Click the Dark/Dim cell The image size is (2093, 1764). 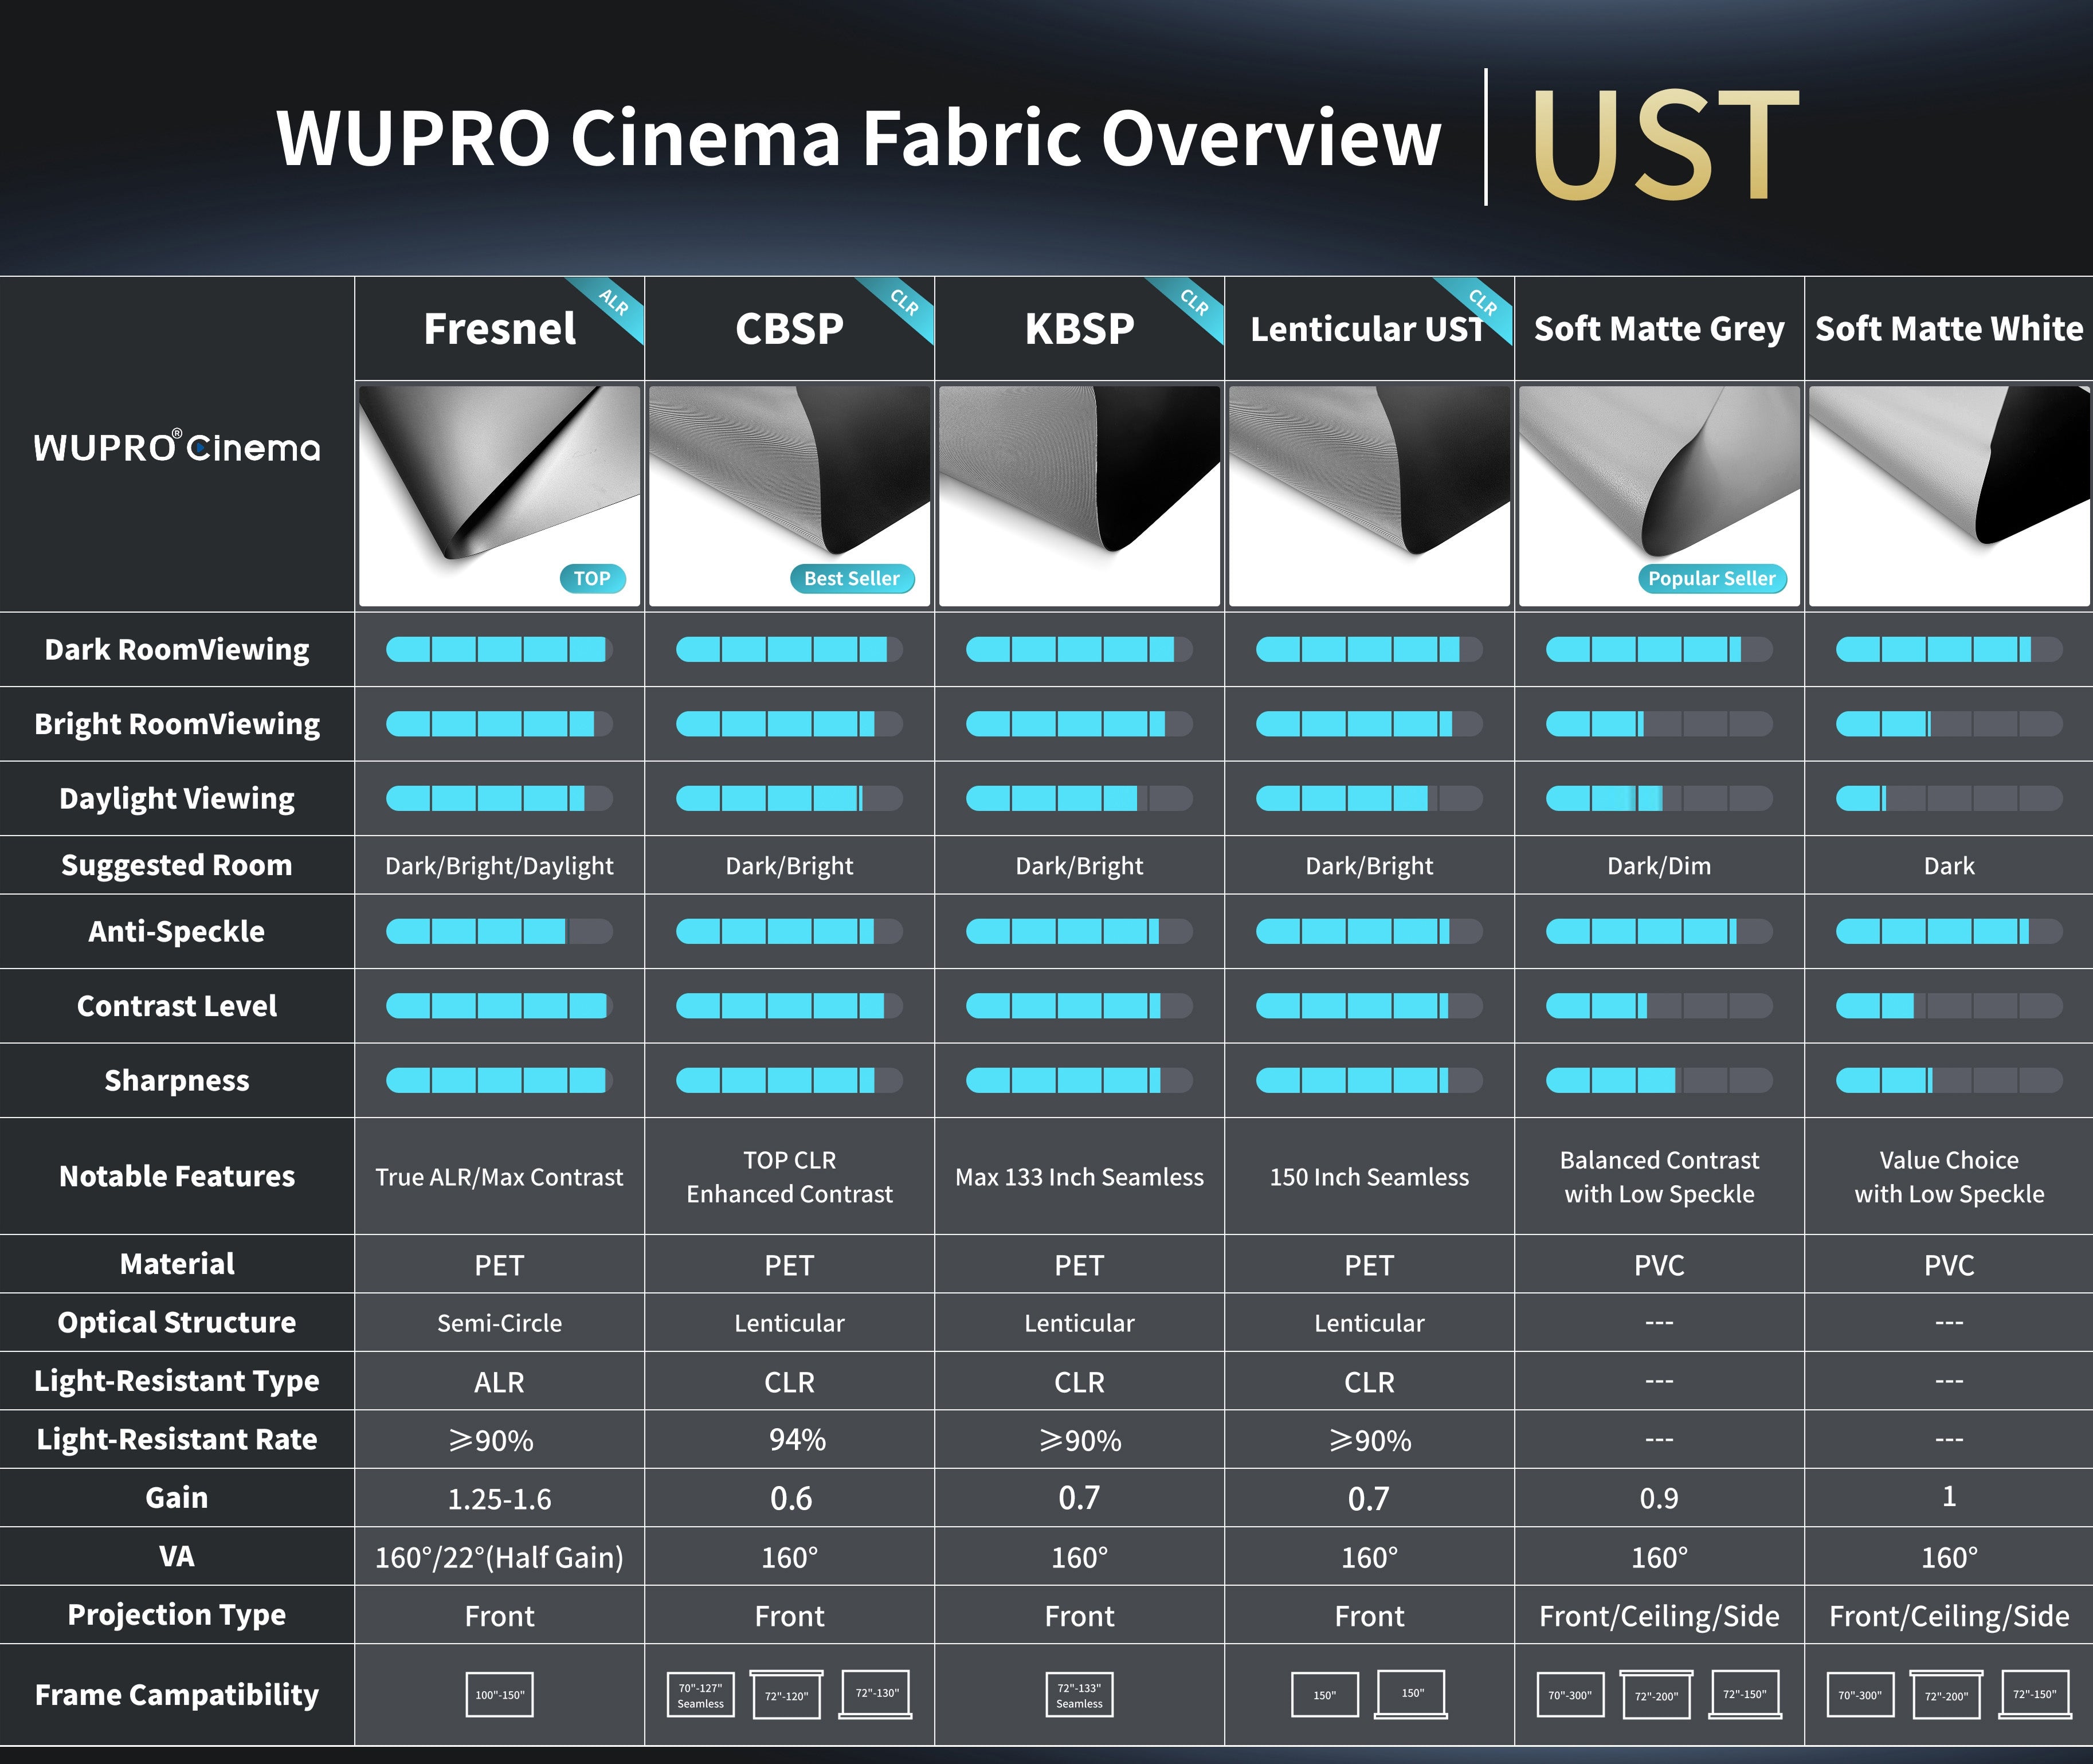click(1659, 866)
